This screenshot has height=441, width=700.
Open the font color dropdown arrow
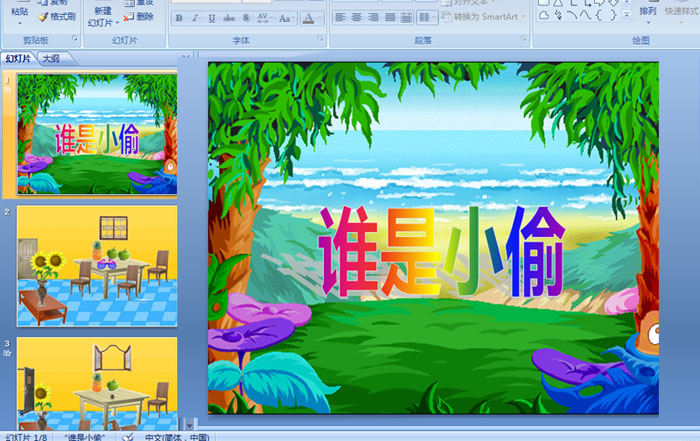click(x=319, y=19)
